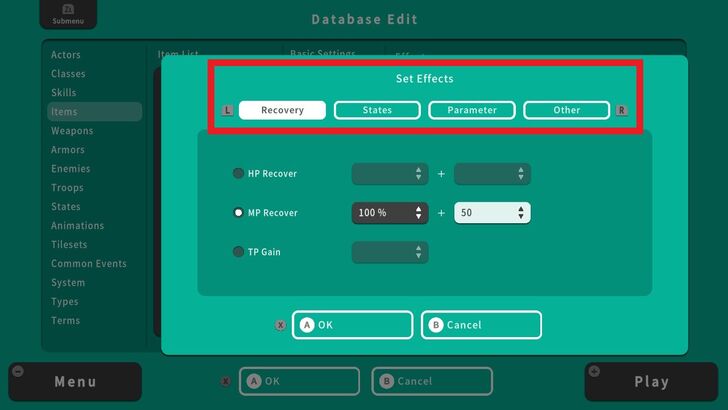Select the HP Recover radio button
The height and width of the screenshot is (410, 728).
(238, 174)
